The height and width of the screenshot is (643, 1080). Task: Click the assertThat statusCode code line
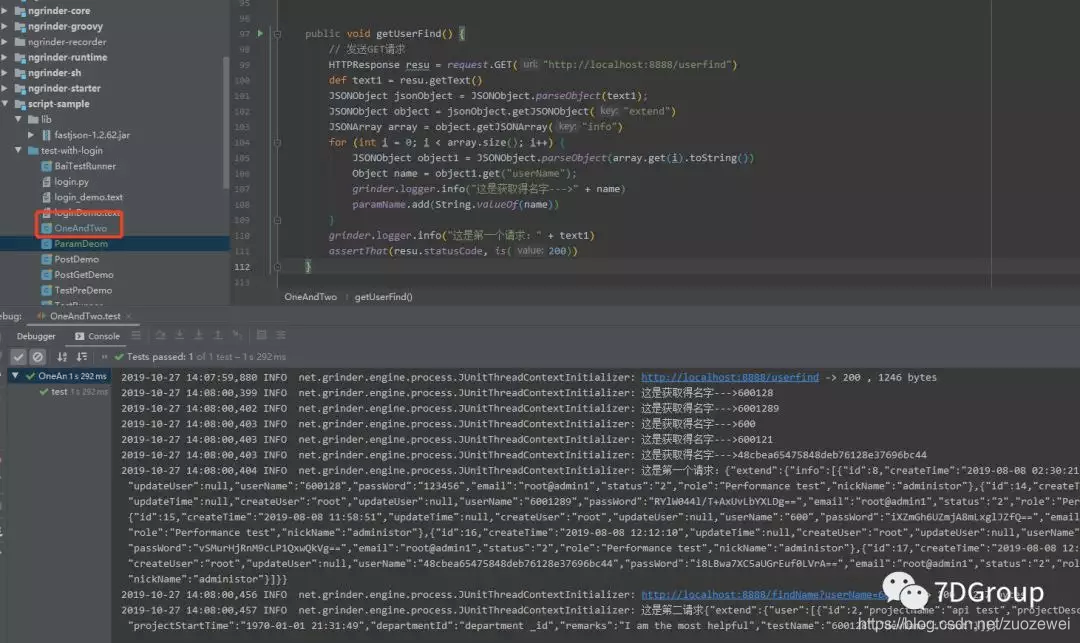coord(453,251)
